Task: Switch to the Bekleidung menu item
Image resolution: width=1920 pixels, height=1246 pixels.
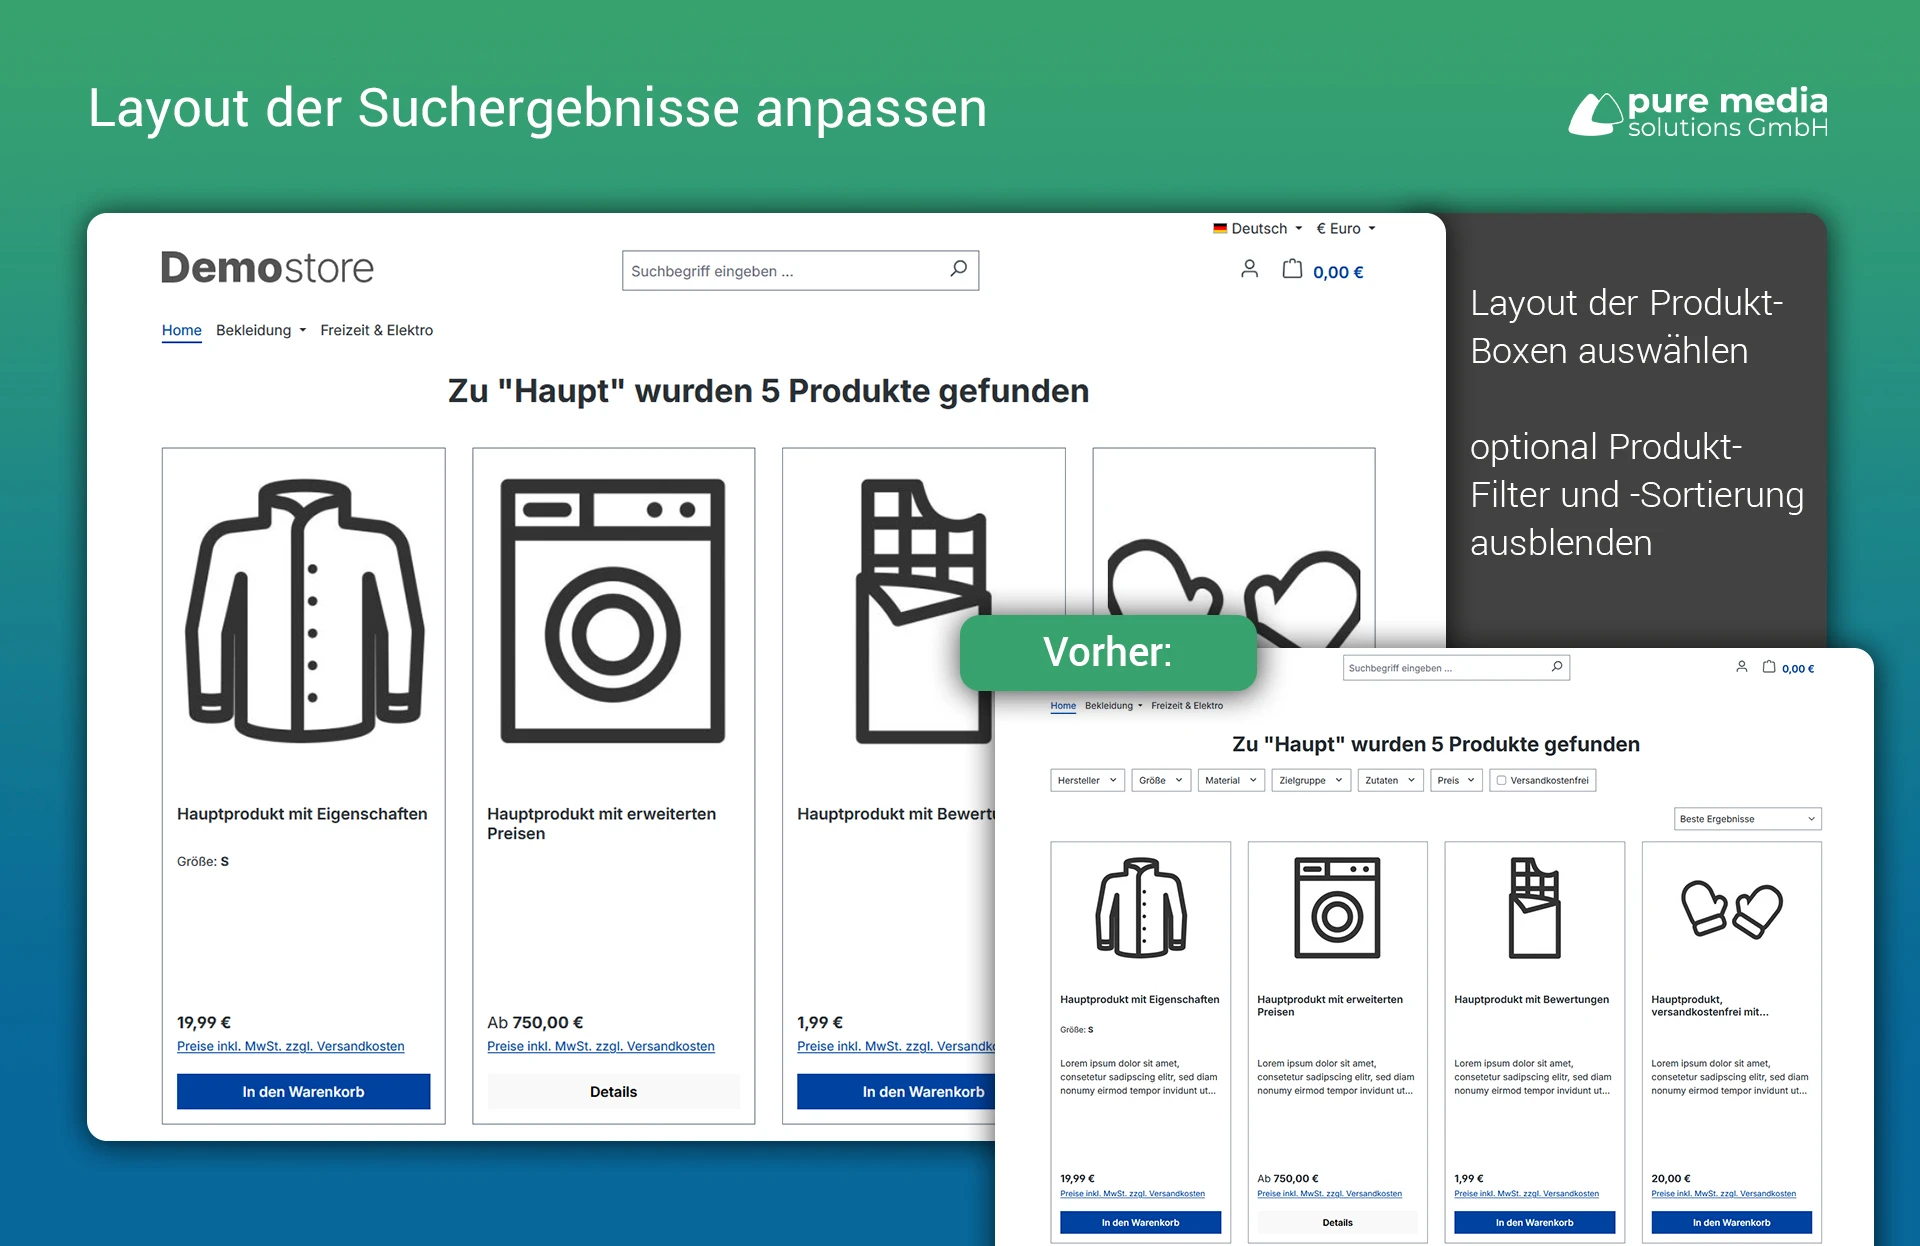Action: click(x=254, y=330)
